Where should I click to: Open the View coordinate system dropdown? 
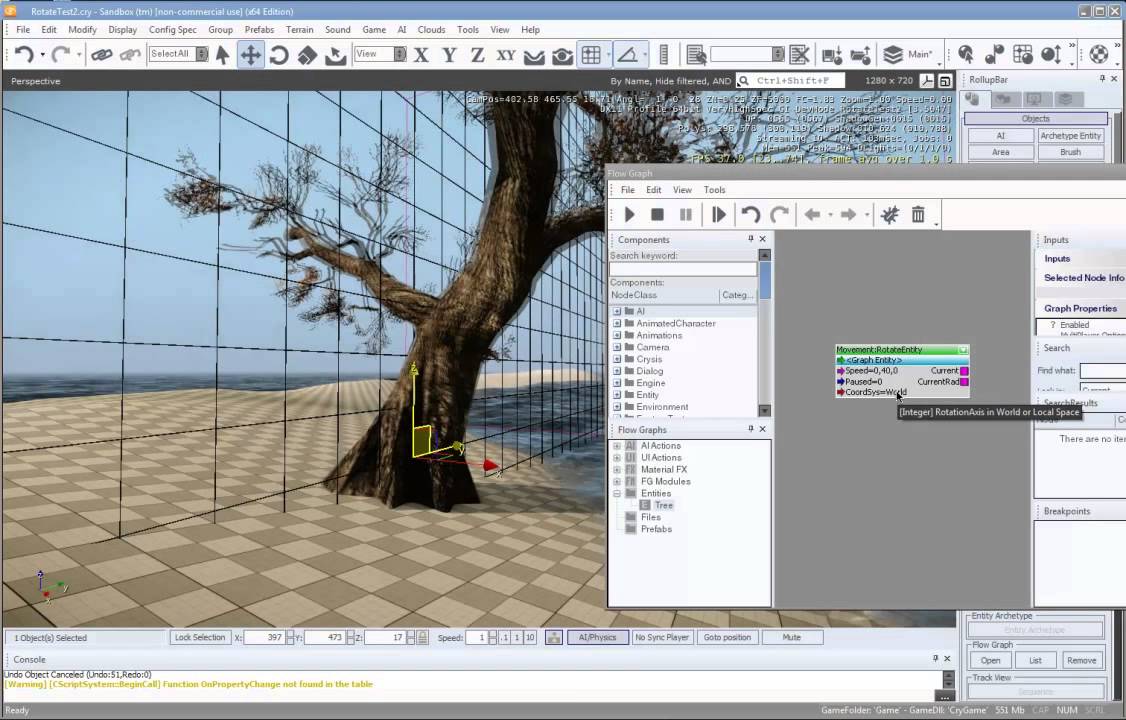click(400, 54)
